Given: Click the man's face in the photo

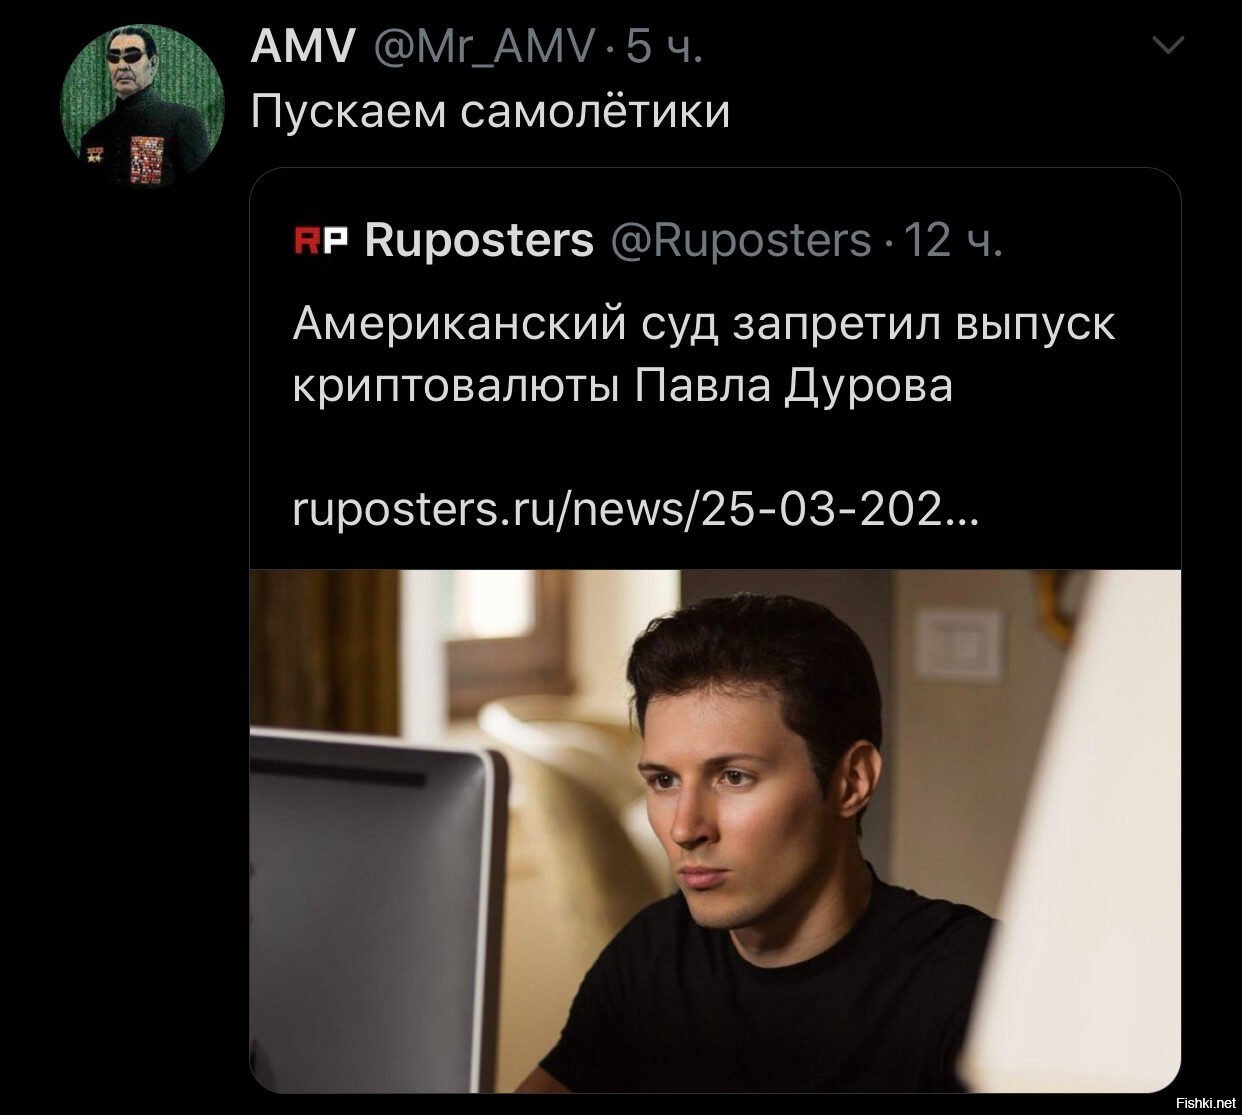Looking at the screenshot, I should [x=733, y=800].
